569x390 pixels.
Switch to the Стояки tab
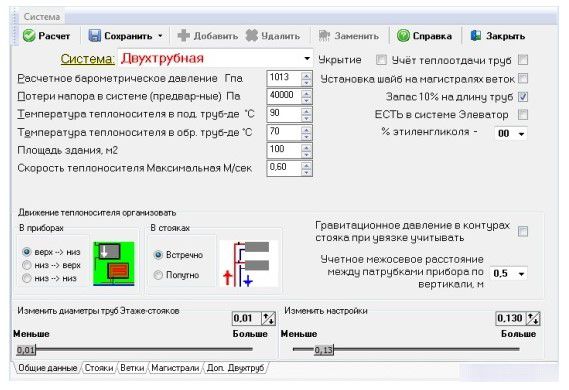click(99, 368)
